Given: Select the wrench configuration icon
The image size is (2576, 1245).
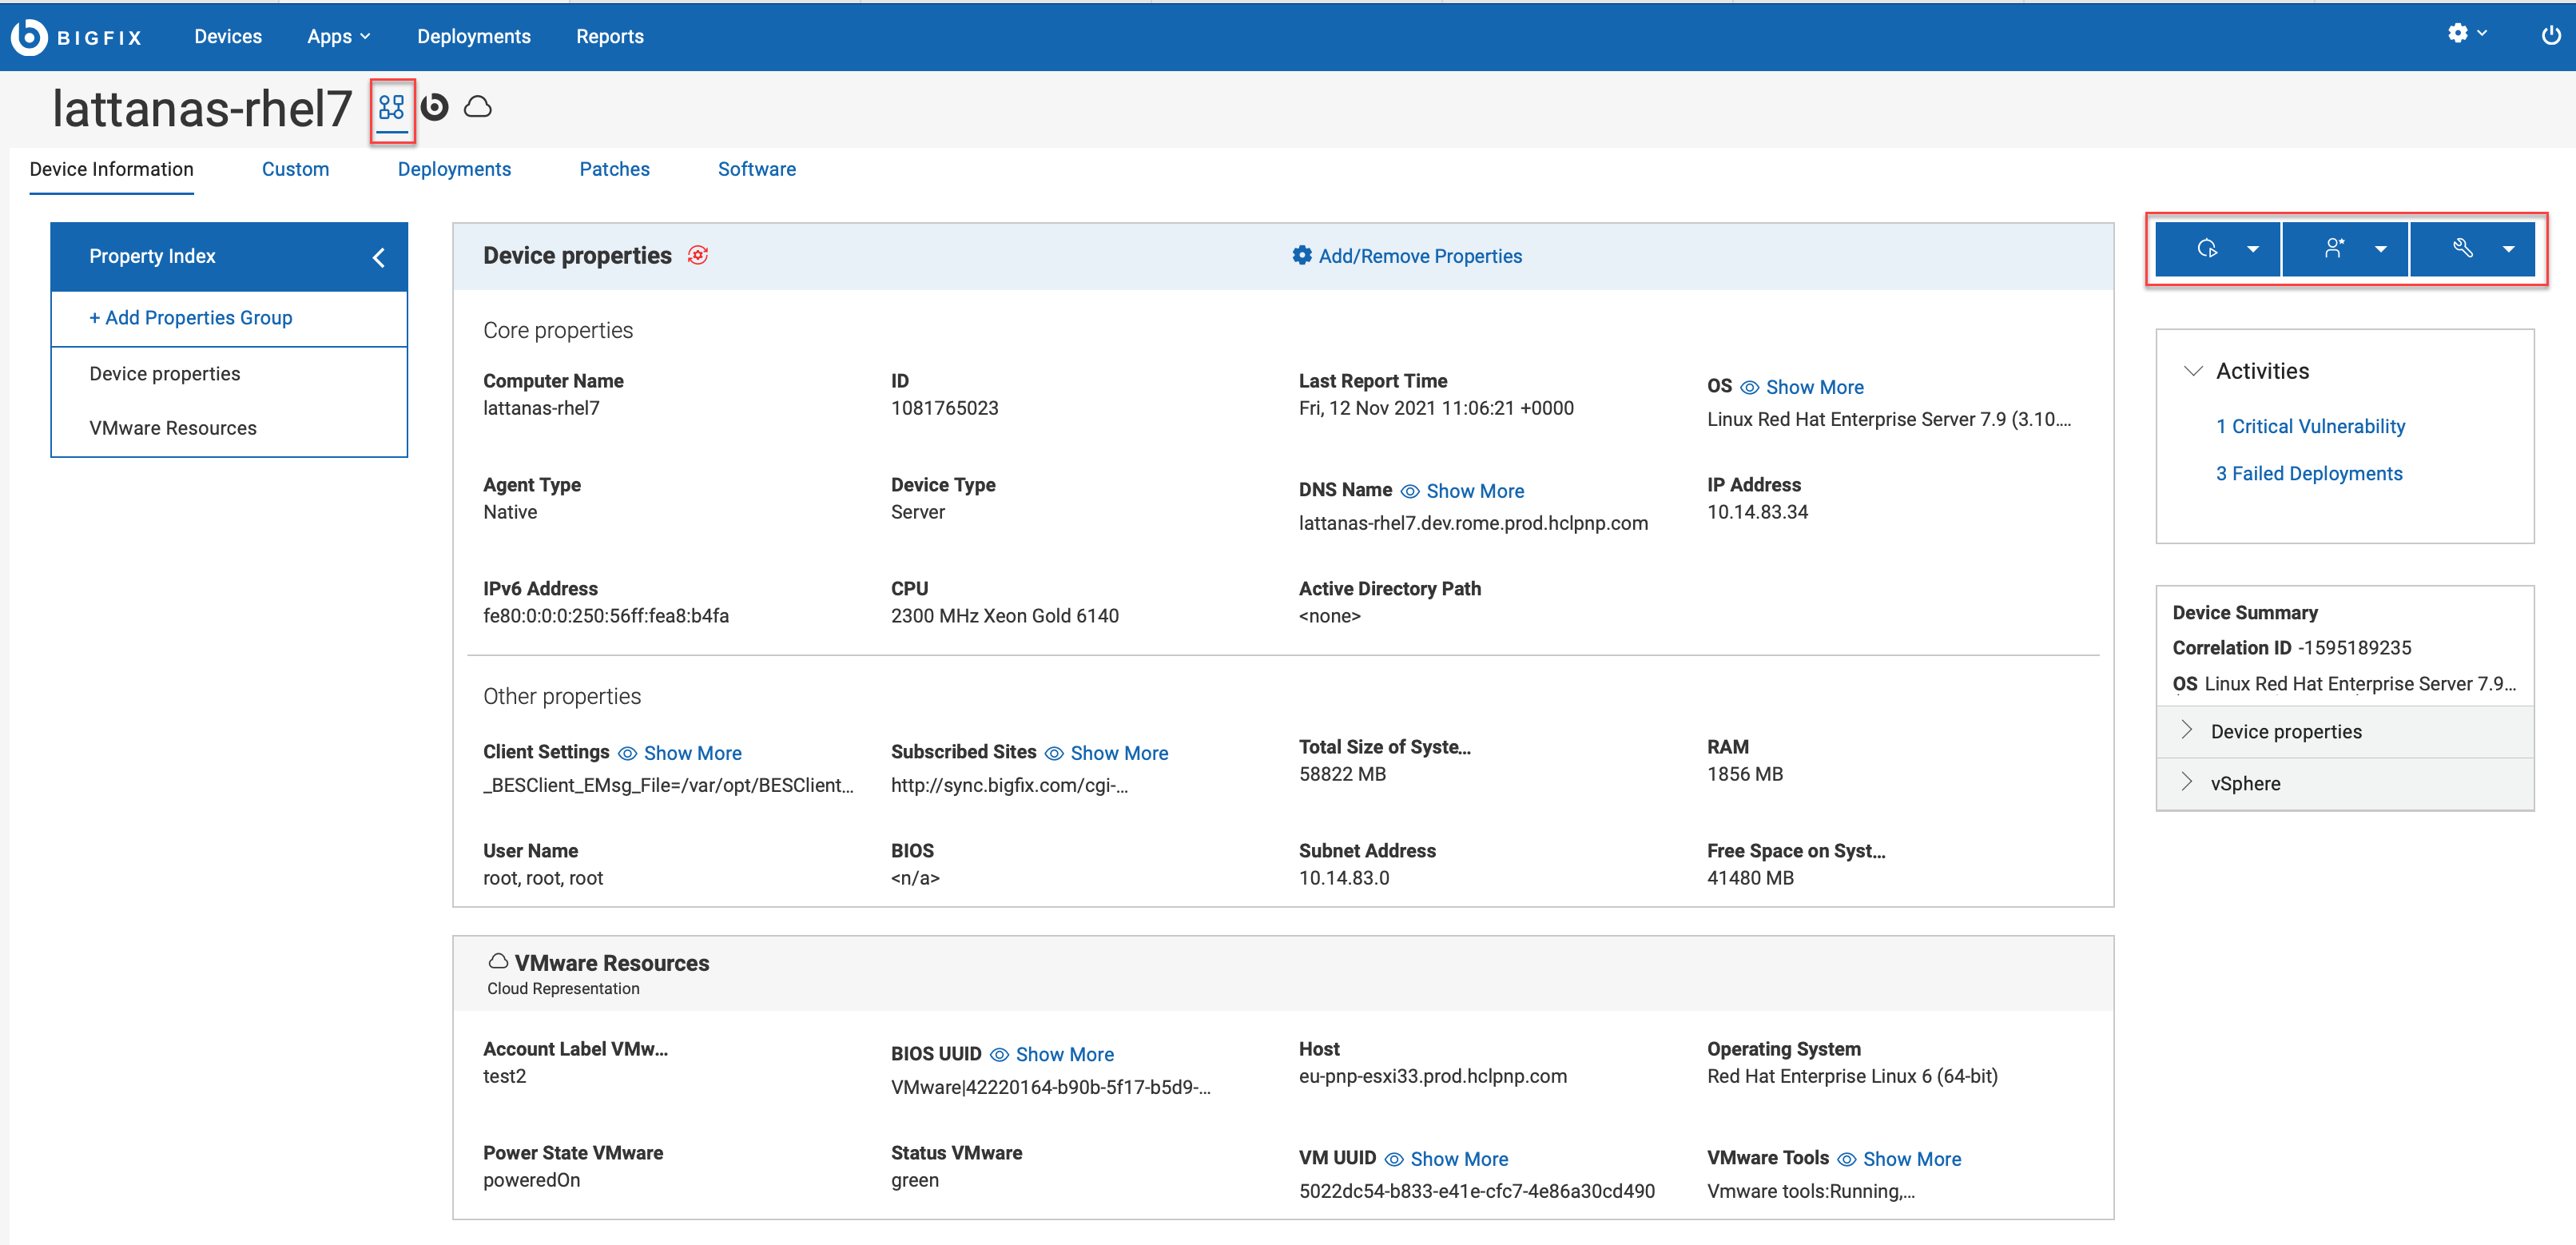Looking at the screenshot, I should point(2464,249).
